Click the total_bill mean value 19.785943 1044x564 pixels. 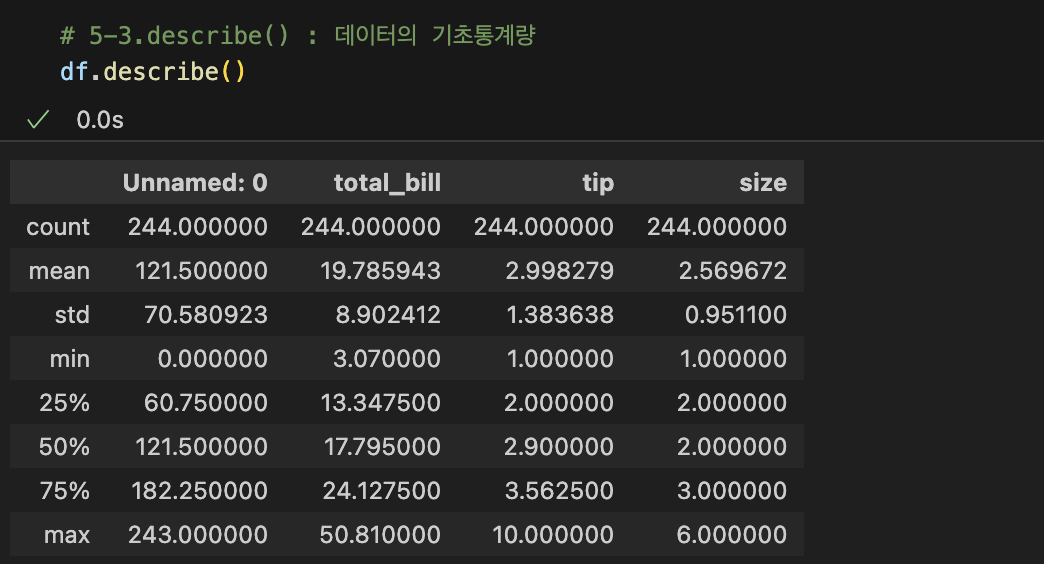pos(380,271)
